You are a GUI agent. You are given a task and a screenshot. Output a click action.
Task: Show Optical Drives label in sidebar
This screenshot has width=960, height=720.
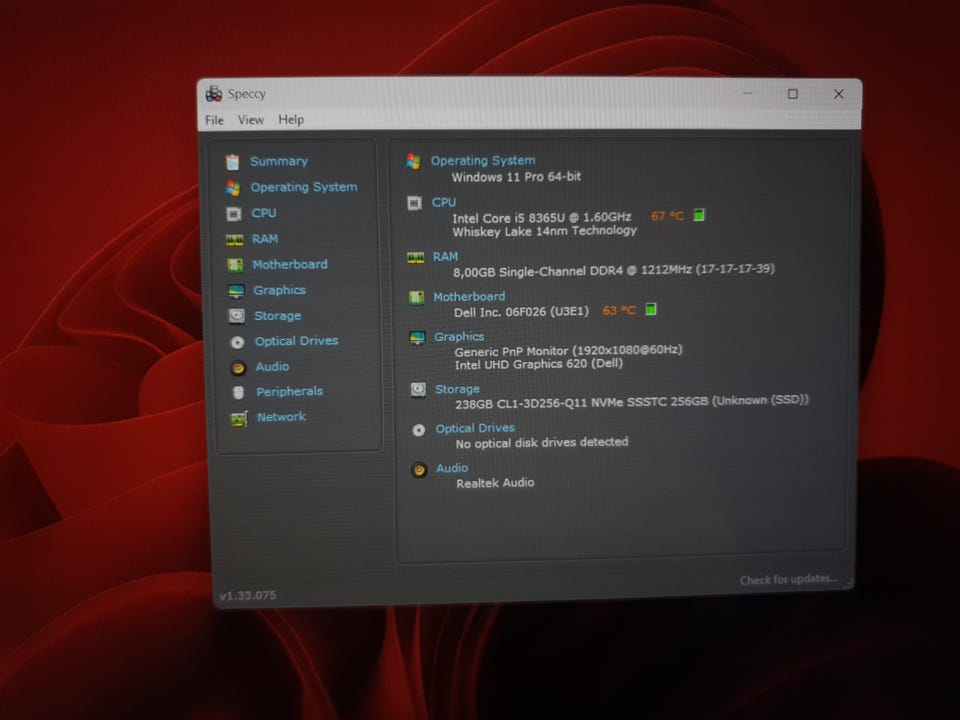(296, 341)
